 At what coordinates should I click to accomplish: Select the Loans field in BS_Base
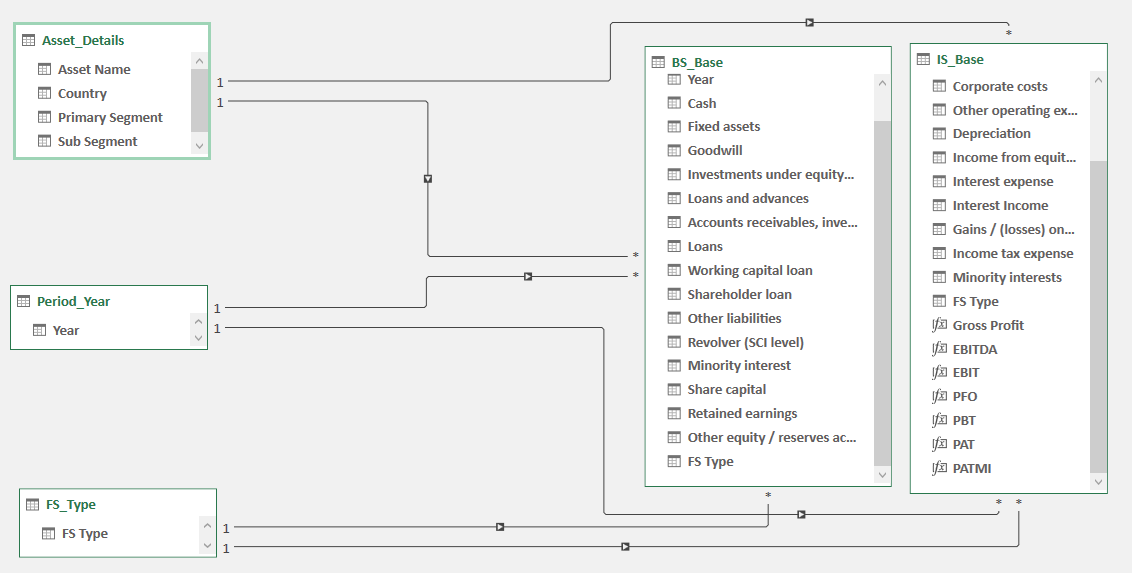click(705, 246)
